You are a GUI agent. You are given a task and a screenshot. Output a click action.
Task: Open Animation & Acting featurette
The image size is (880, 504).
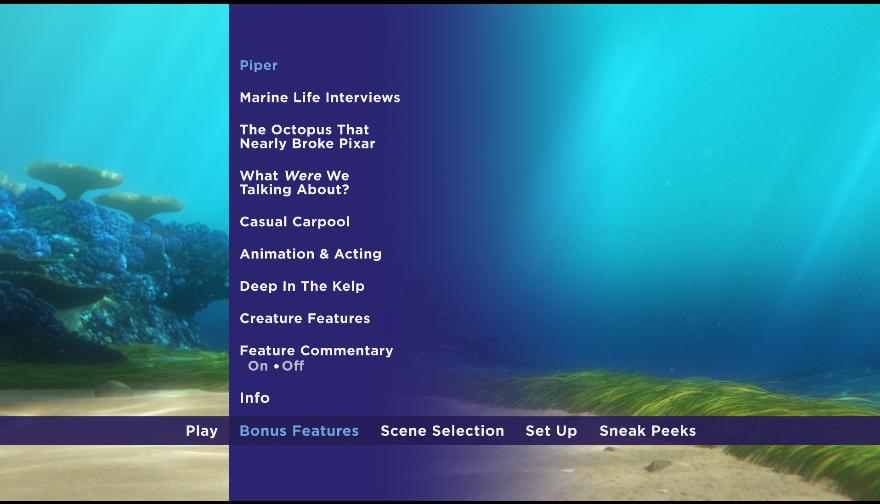(310, 254)
